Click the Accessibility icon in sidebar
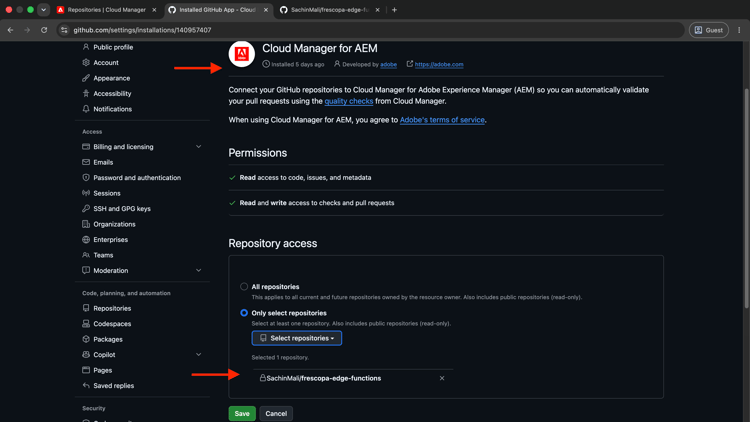This screenshot has width=750, height=422. [x=86, y=93]
